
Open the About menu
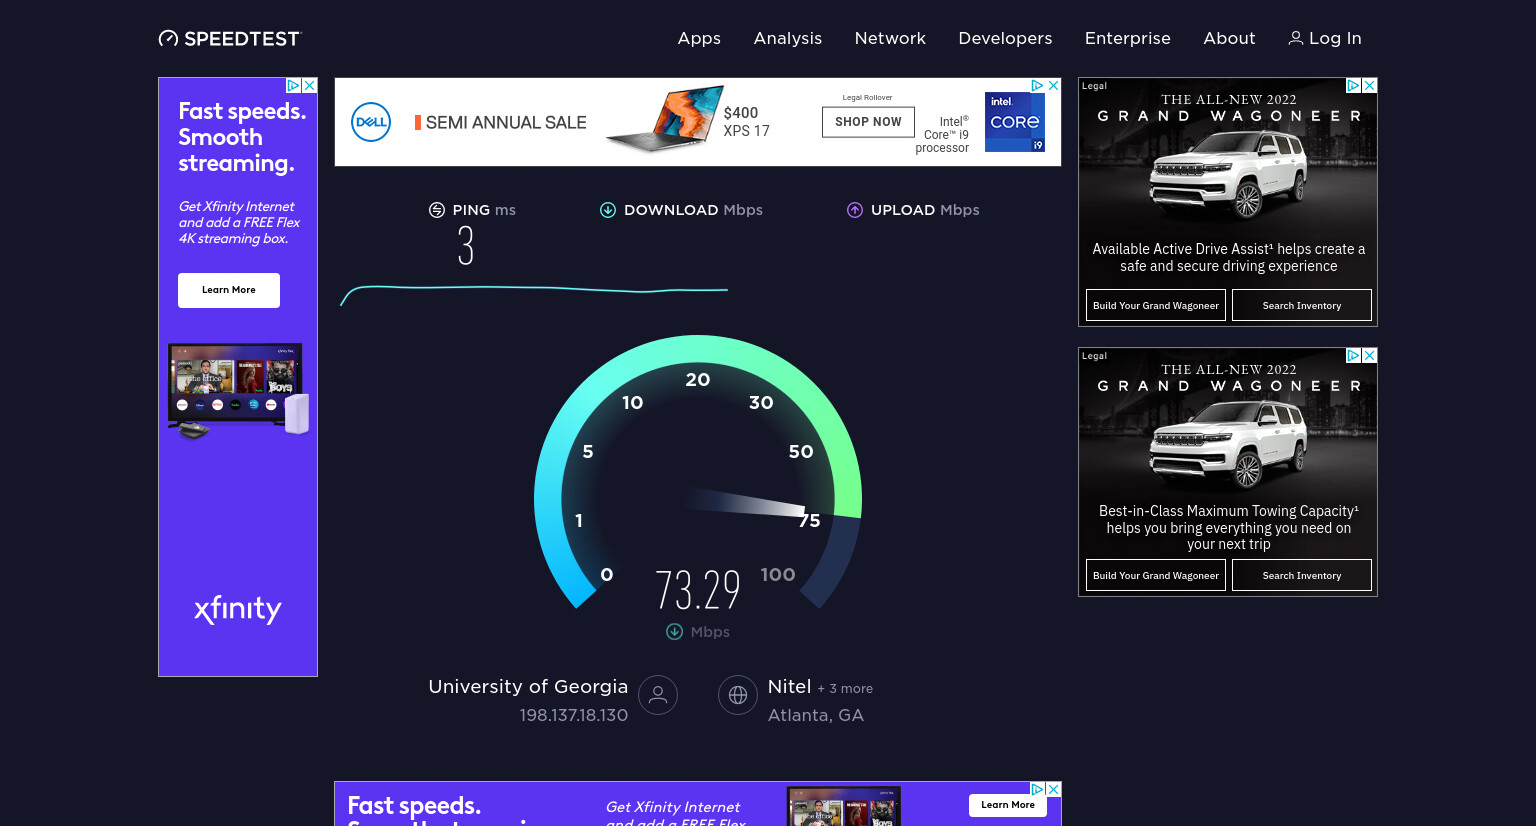tap(1229, 38)
